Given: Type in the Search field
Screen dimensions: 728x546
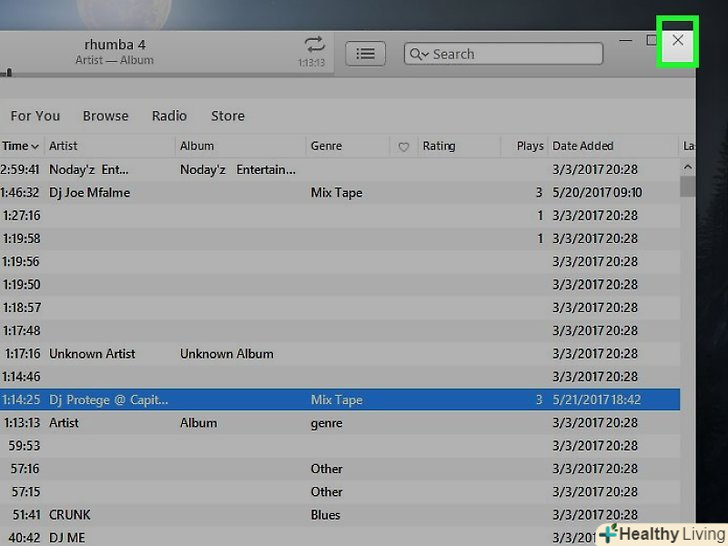Looking at the screenshot, I should tap(510, 54).
